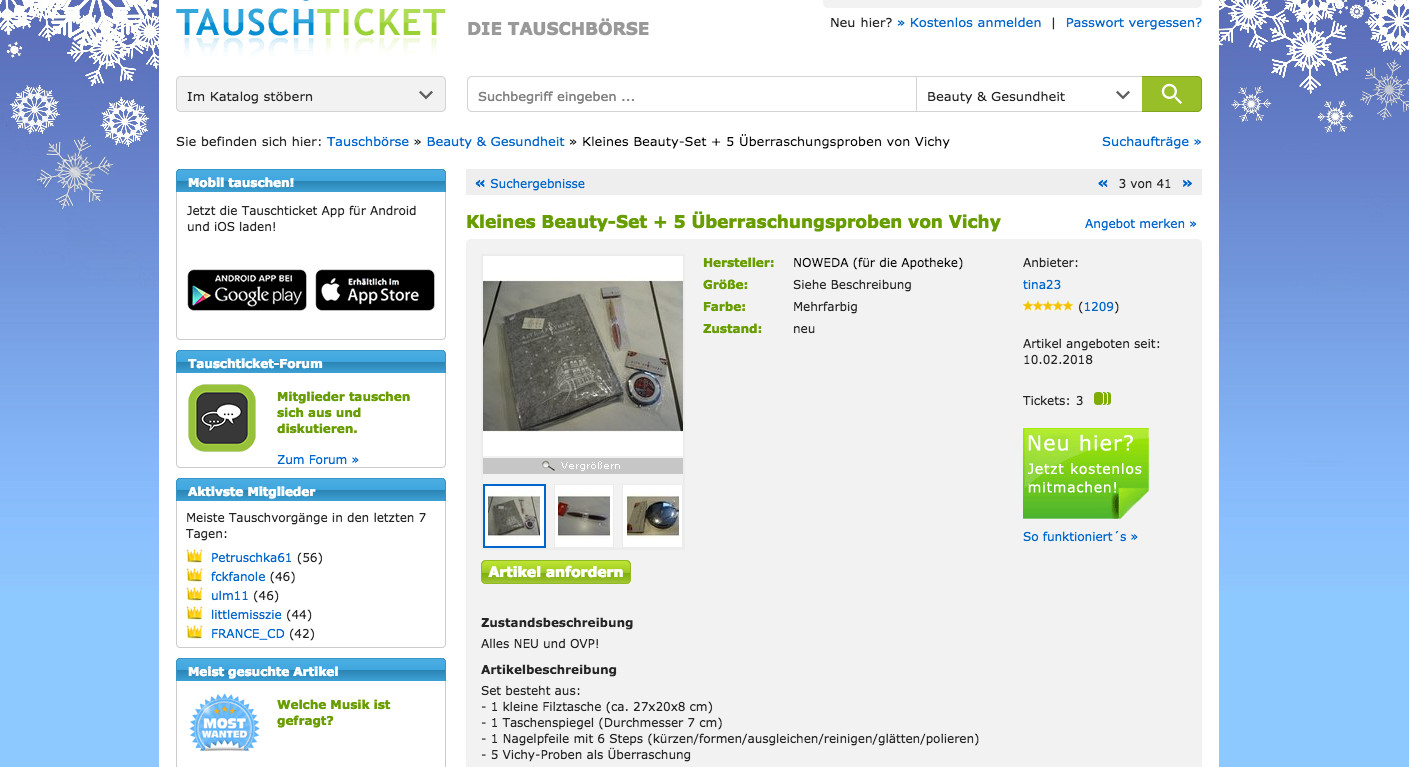Open the Kostenlos anmelden link
This screenshot has height=767, width=1409.
pos(969,23)
